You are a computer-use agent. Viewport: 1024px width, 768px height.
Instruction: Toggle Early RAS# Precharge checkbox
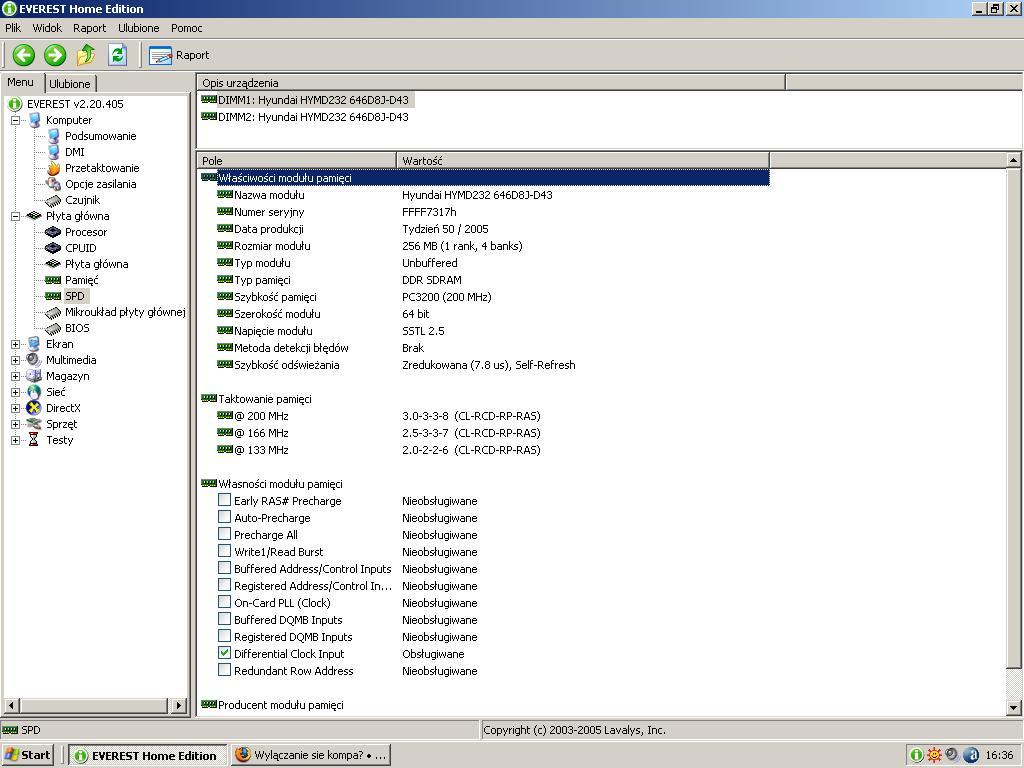tap(224, 500)
